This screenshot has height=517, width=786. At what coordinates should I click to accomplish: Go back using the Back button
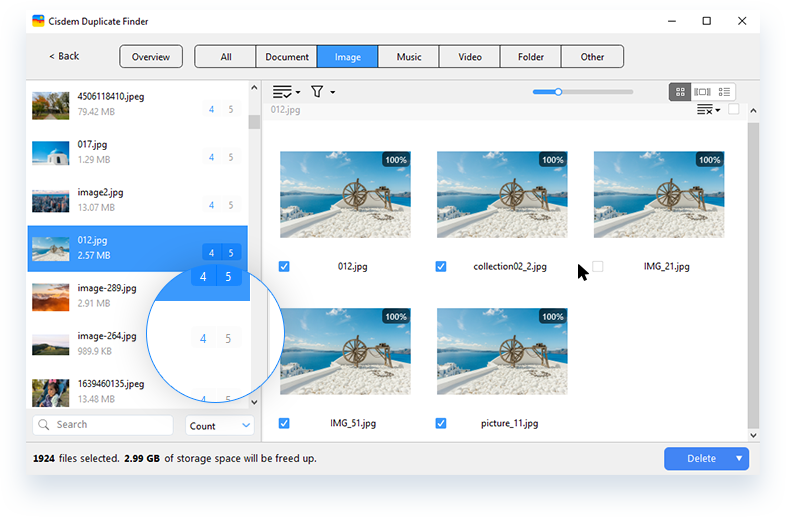click(66, 56)
